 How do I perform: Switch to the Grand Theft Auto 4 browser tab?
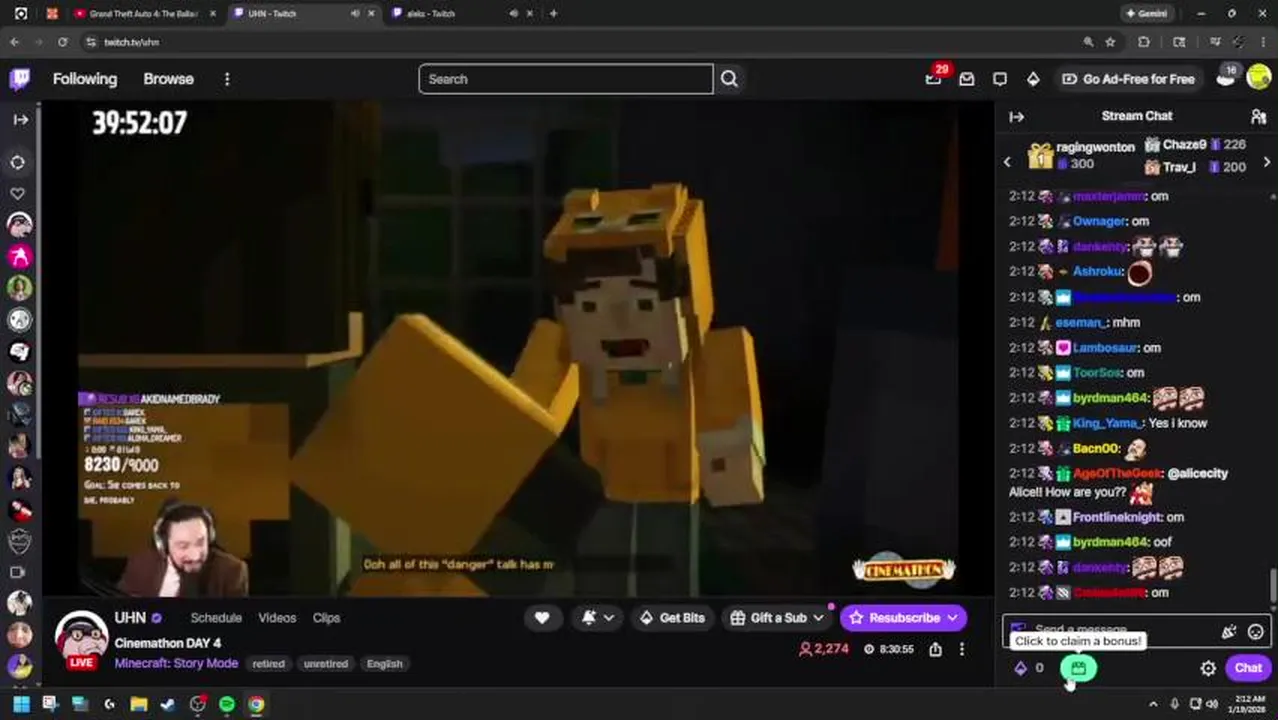[x=143, y=14]
